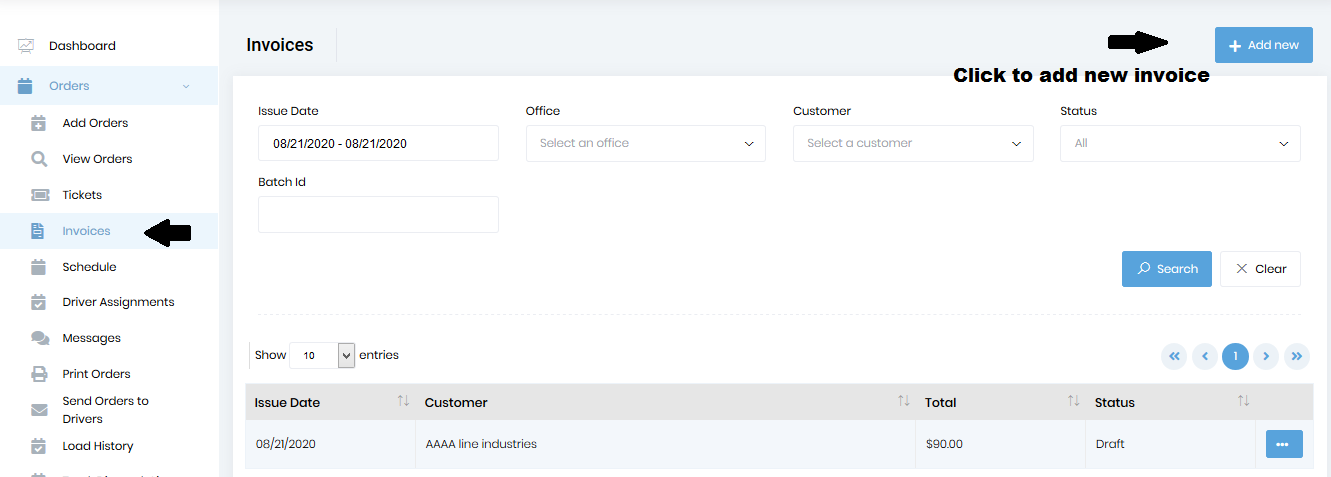The width and height of the screenshot is (1331, 477).
Task: Open Schedule from the sidebar menu
Action: pyautogui.click(x=89, y=267)
